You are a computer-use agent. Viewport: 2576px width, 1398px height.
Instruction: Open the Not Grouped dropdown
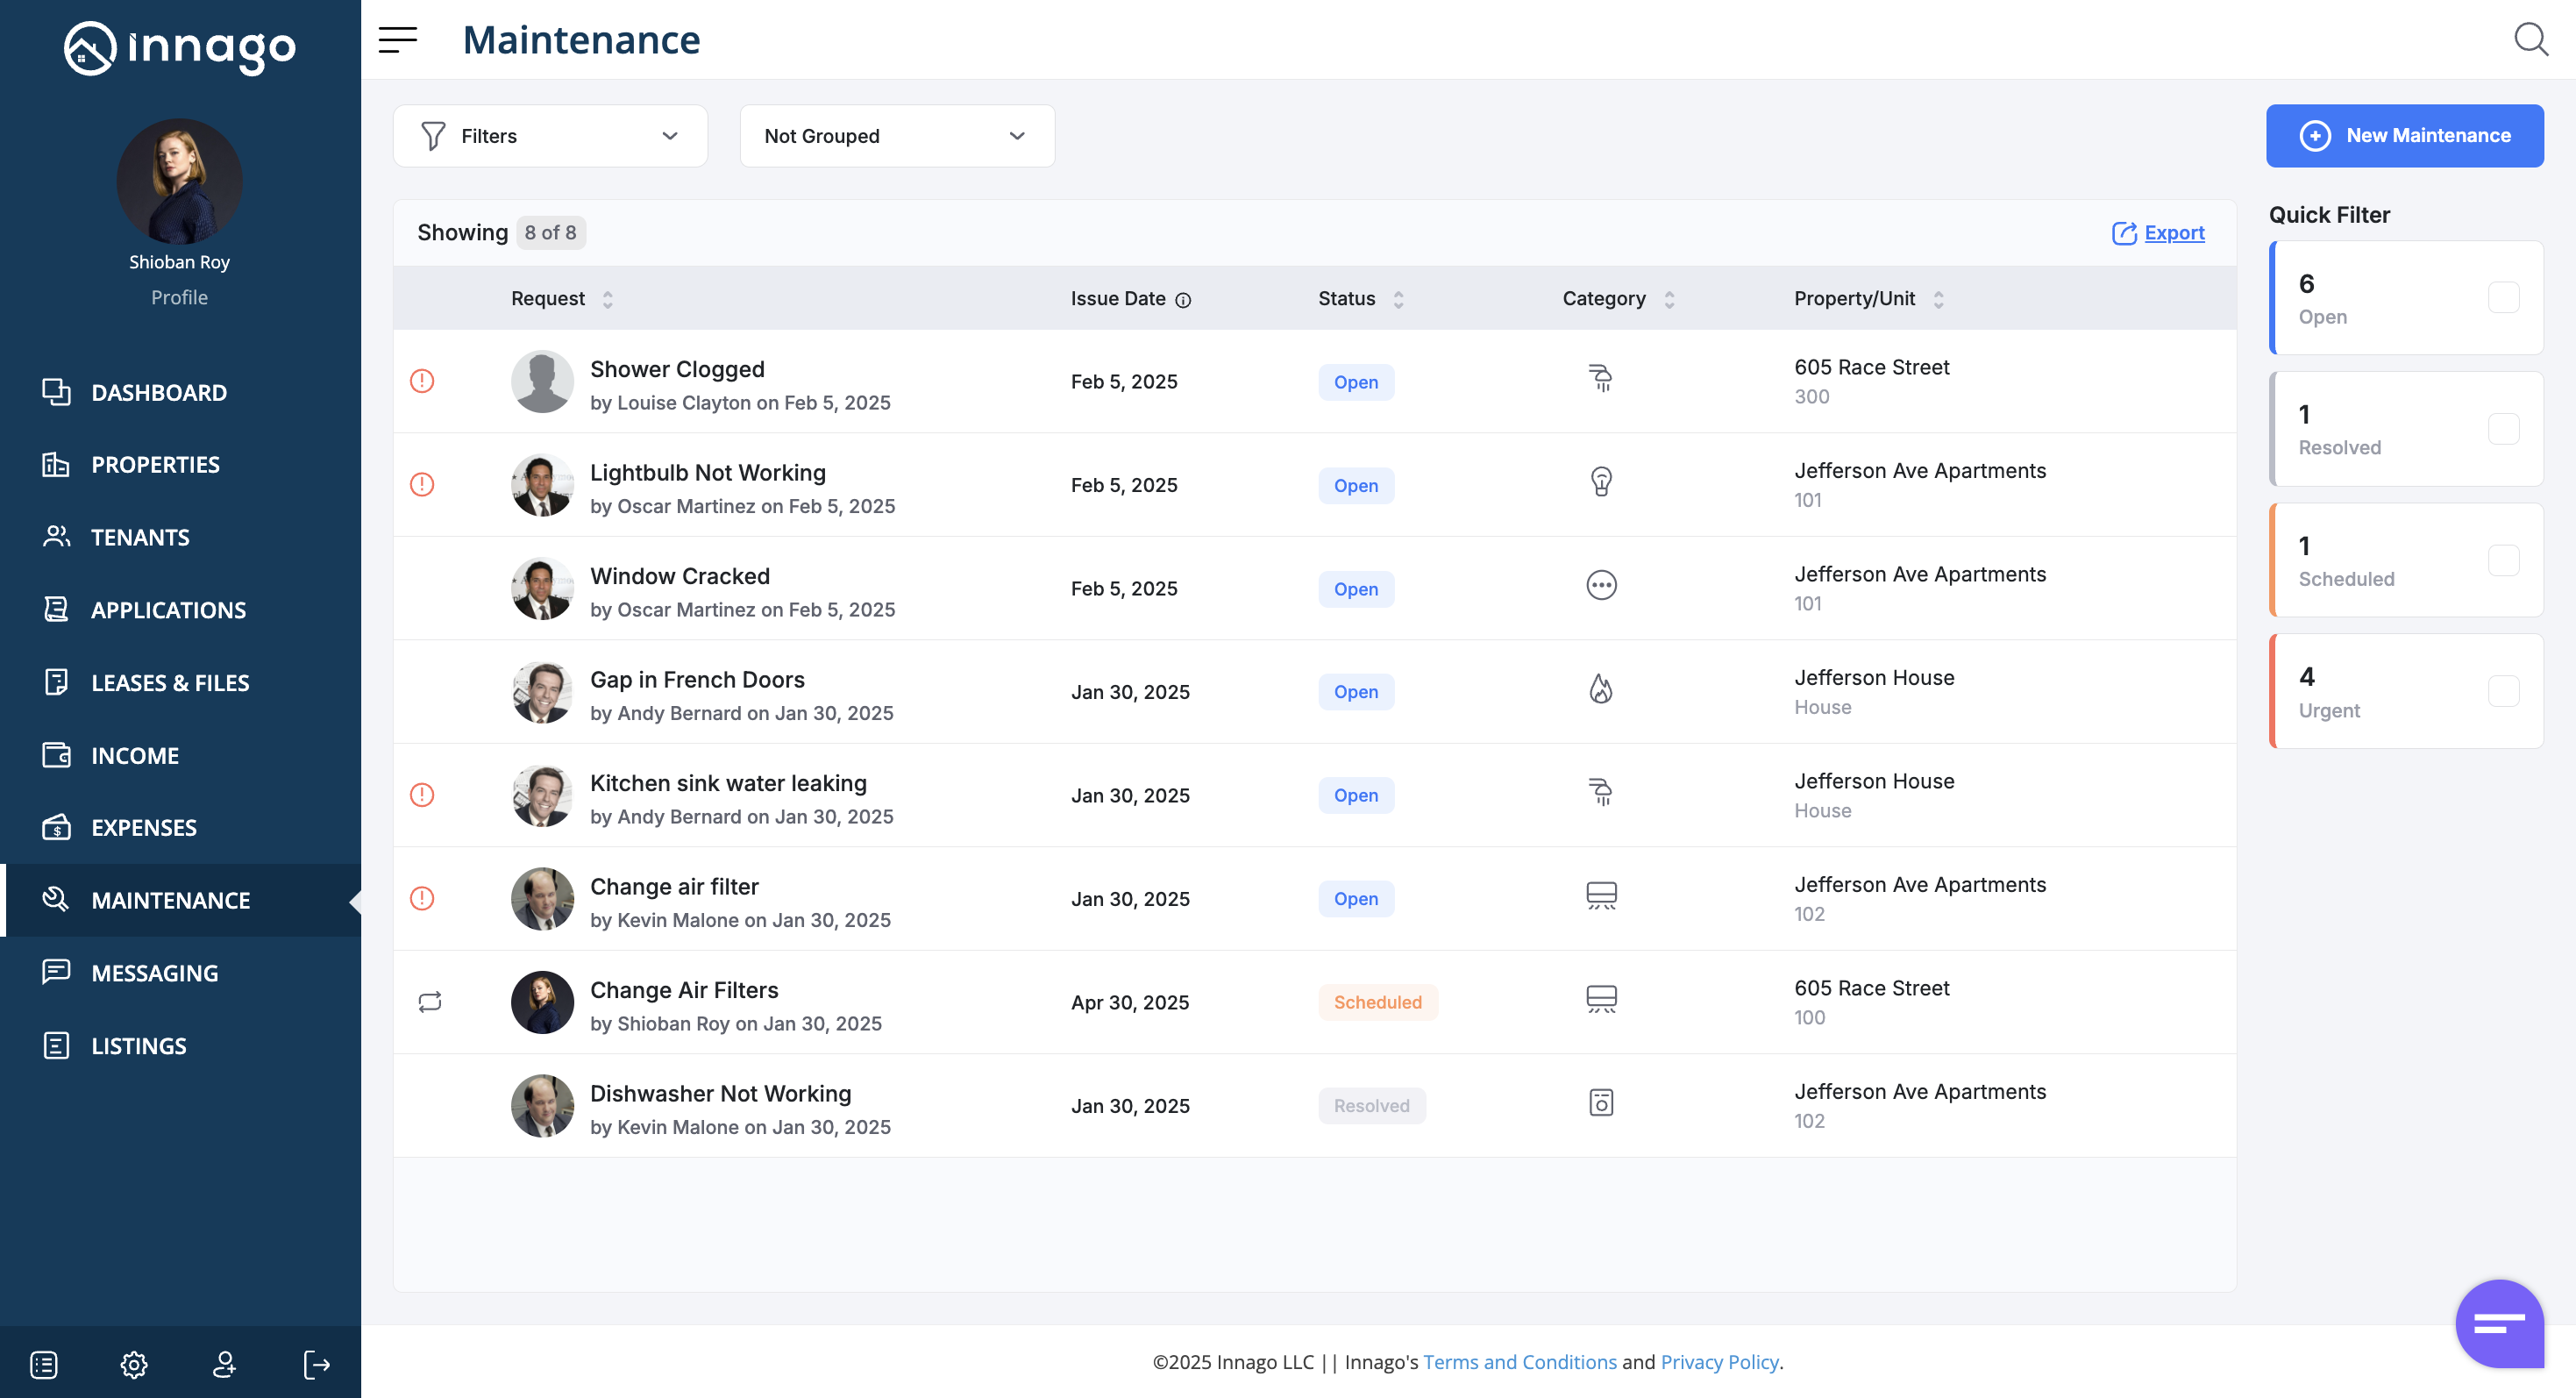(896, 136)
